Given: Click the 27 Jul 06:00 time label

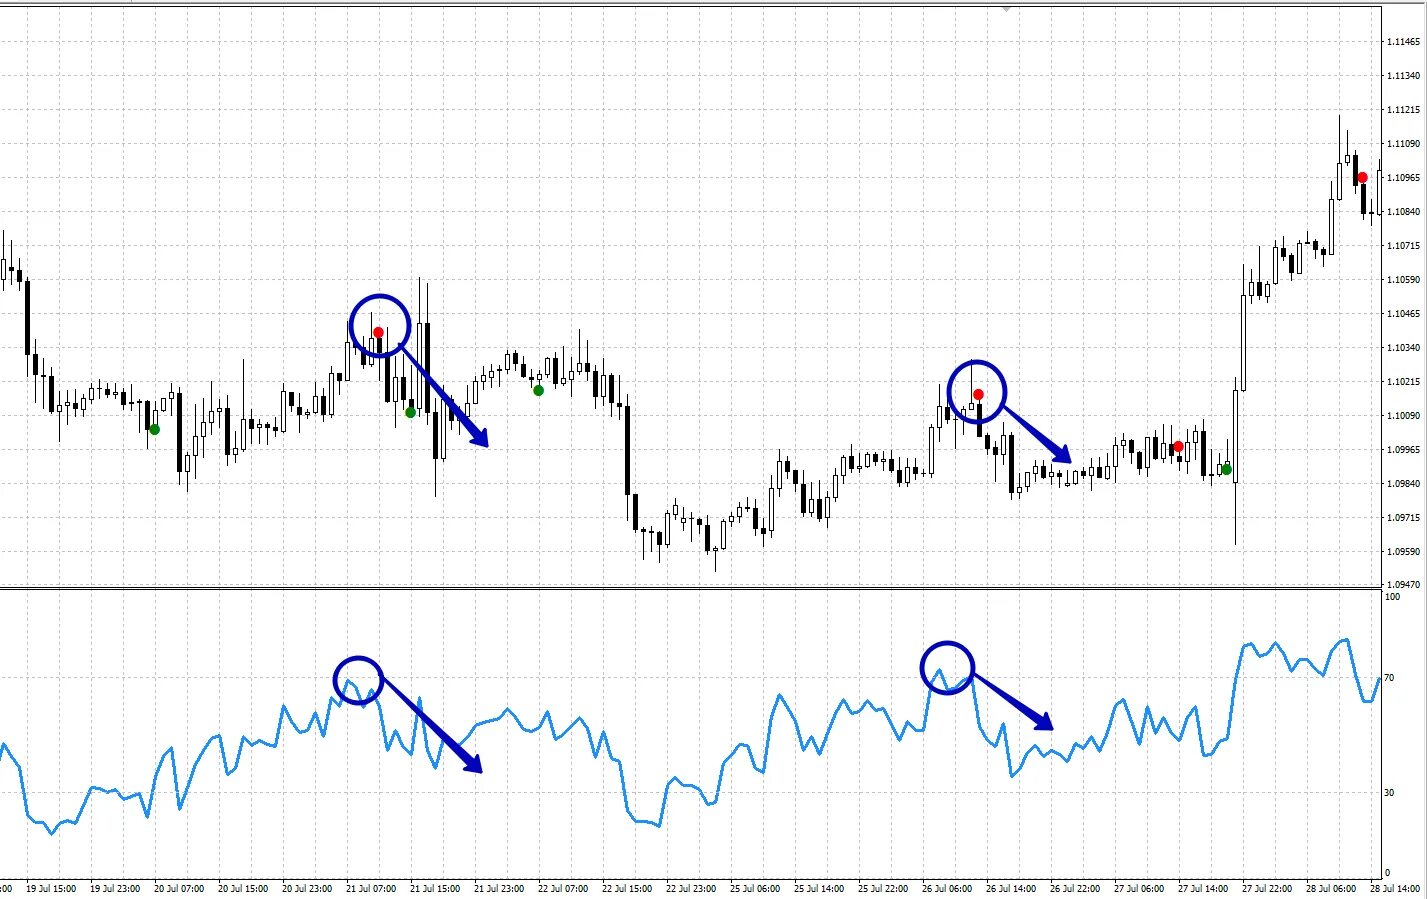Looking at the screenshot, I should click(x=1139, y=888).
